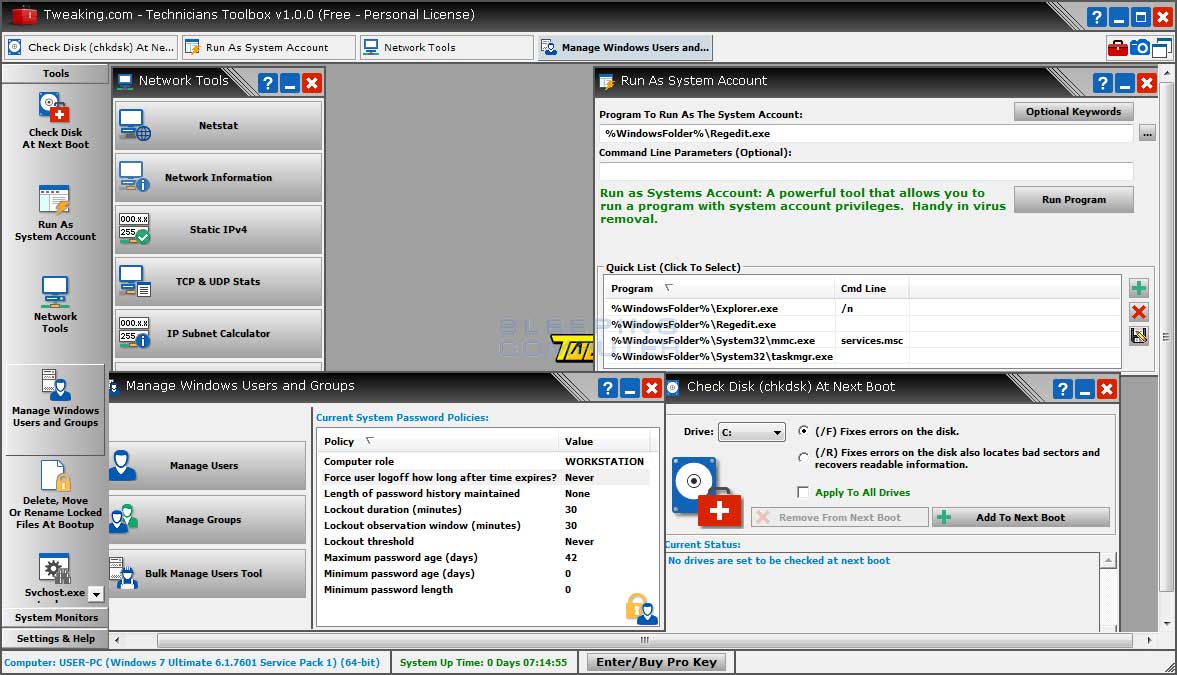Open TCP & UDP Stats tool
Screen dimensions: 1177x675
pos(218,282)
